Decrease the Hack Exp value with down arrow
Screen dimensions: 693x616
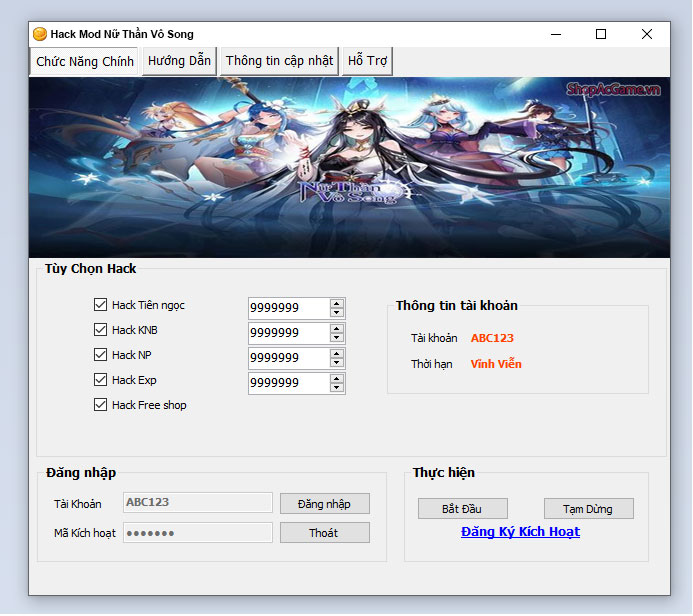(337, 388)
